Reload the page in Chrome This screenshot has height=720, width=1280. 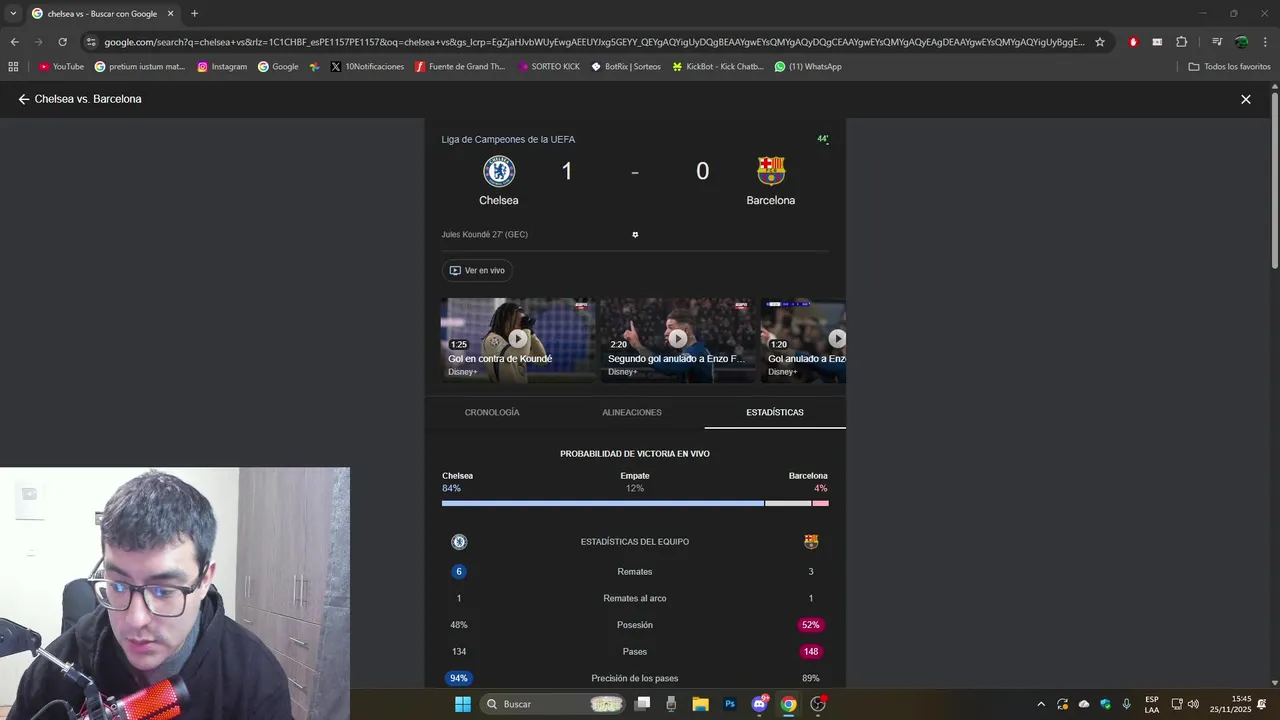(62, 42)
